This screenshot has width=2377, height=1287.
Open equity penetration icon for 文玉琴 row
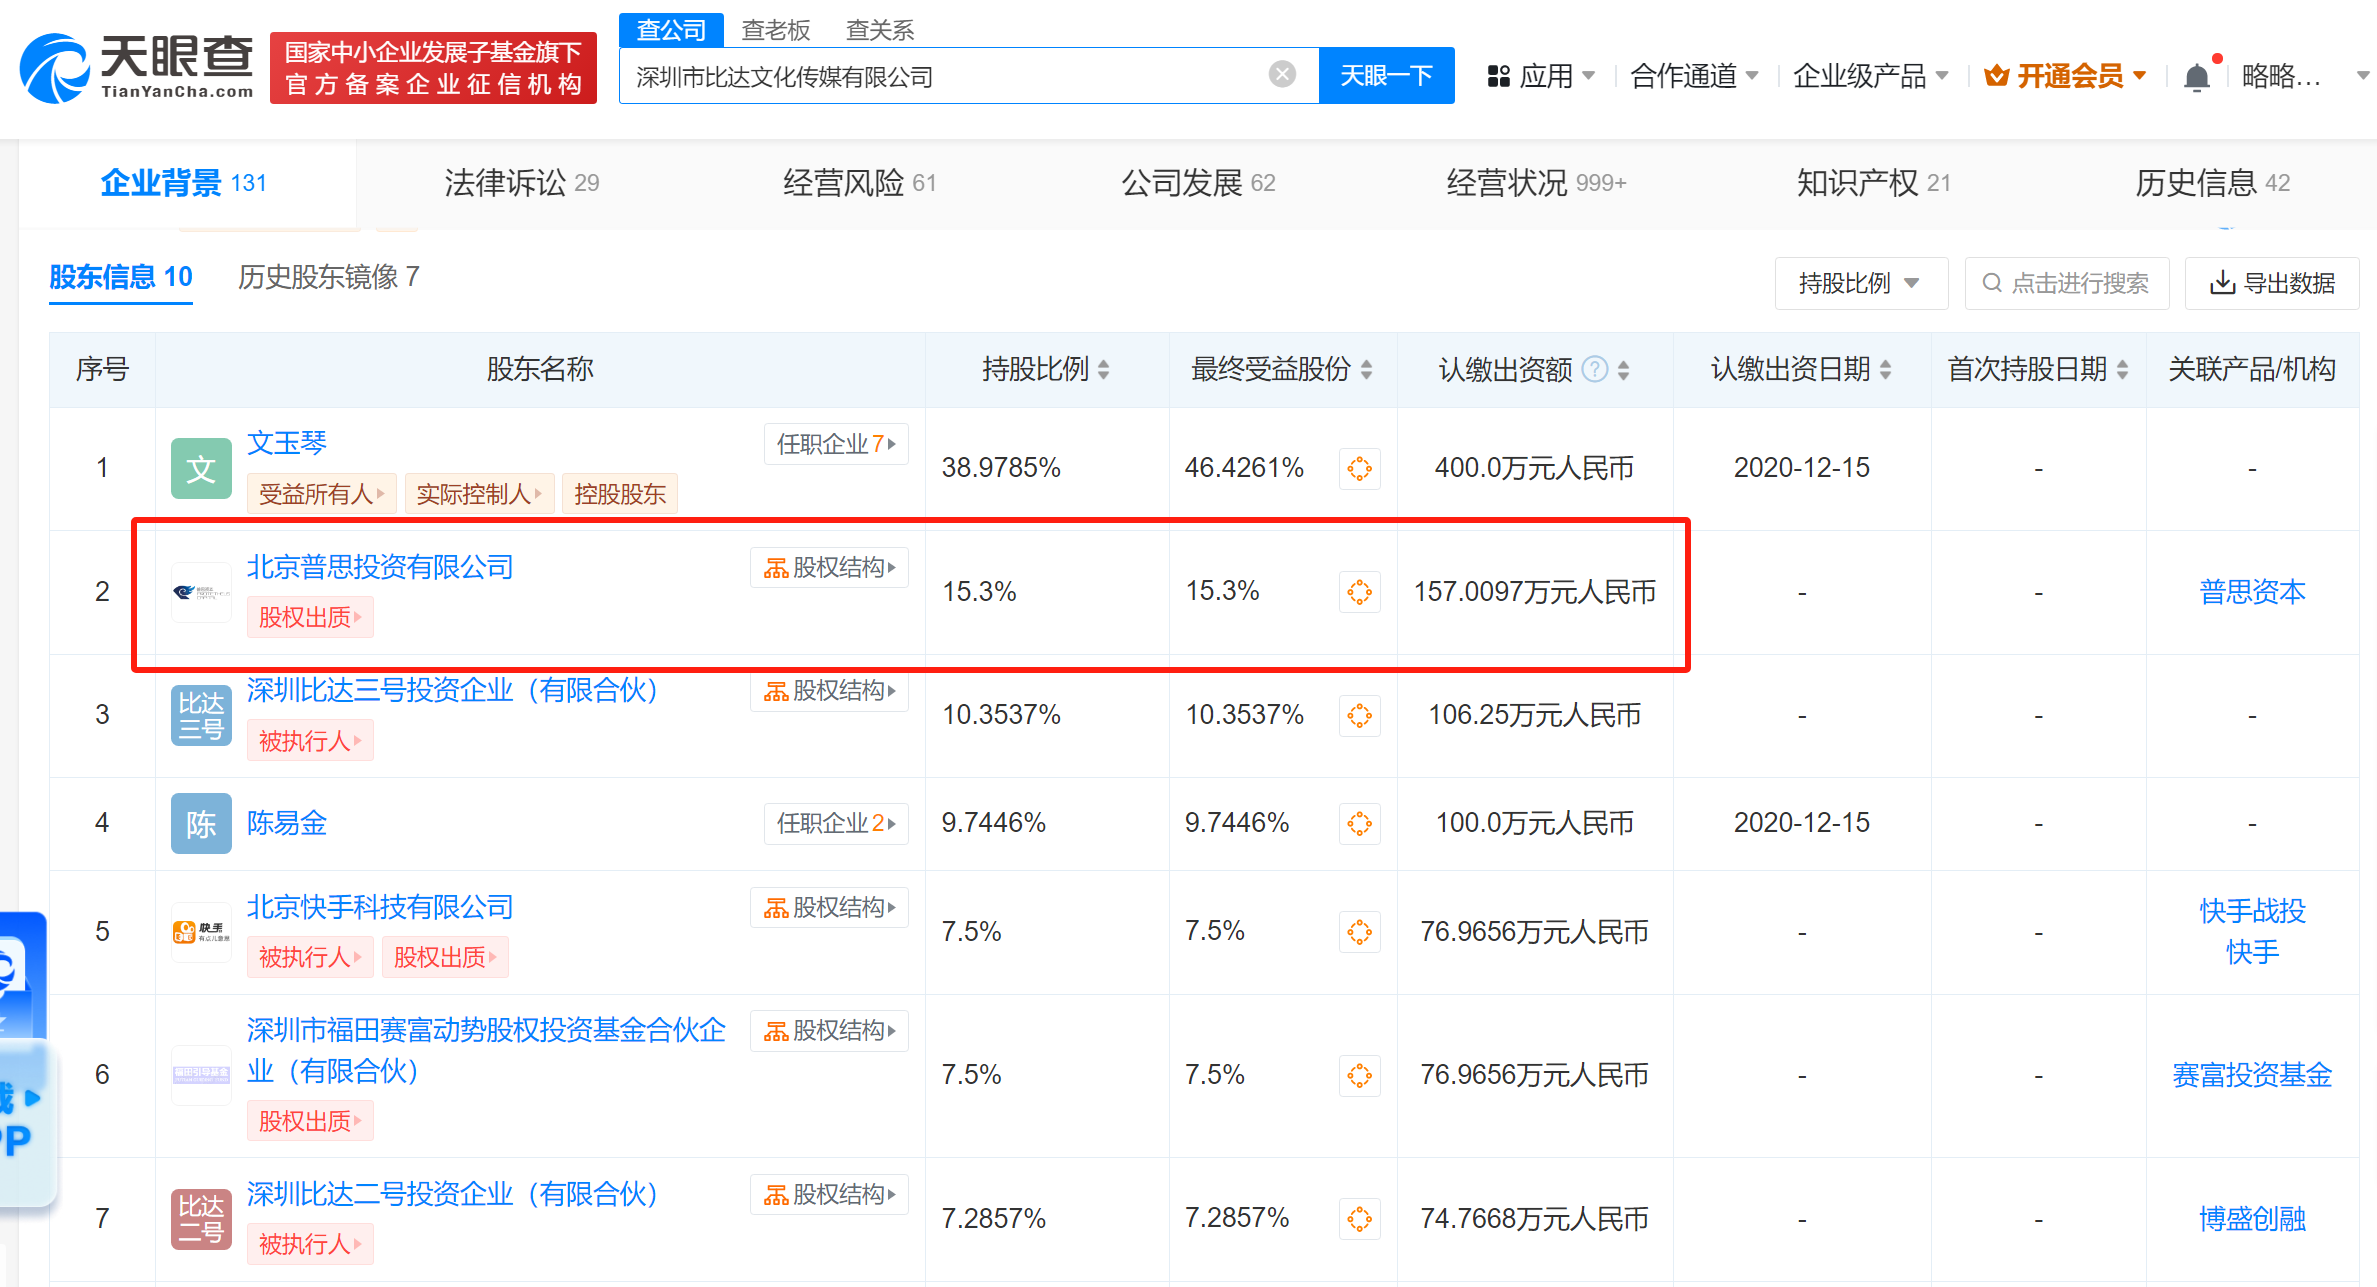[1359, 468]
